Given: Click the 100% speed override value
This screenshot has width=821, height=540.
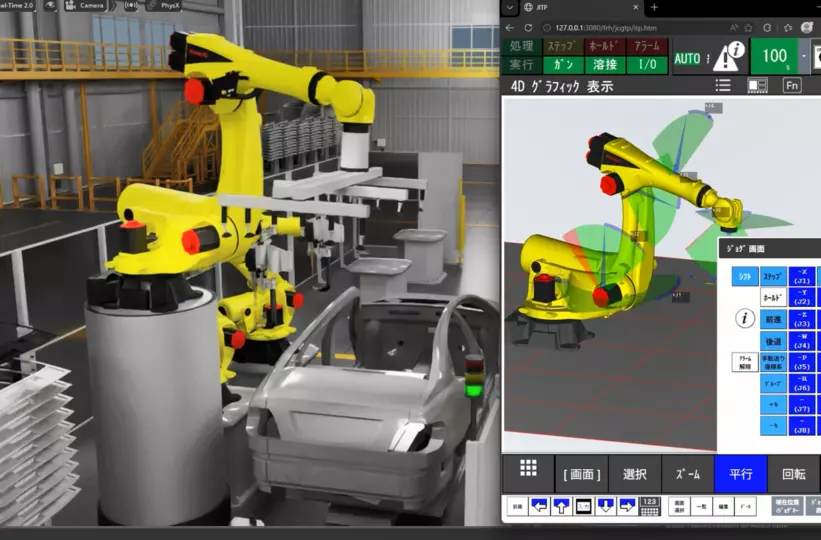Looking at the screenshot, I should tap(775, 56).
